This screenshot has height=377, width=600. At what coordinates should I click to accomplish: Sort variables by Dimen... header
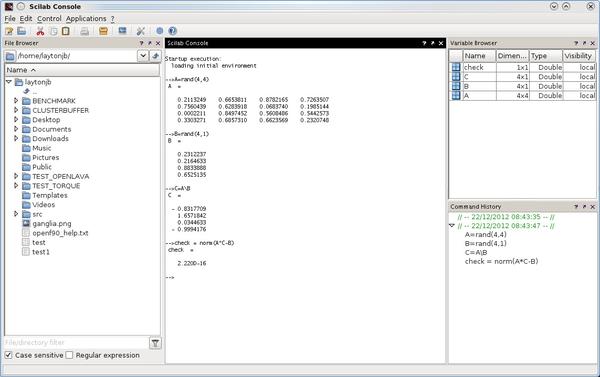click(512, 56)
